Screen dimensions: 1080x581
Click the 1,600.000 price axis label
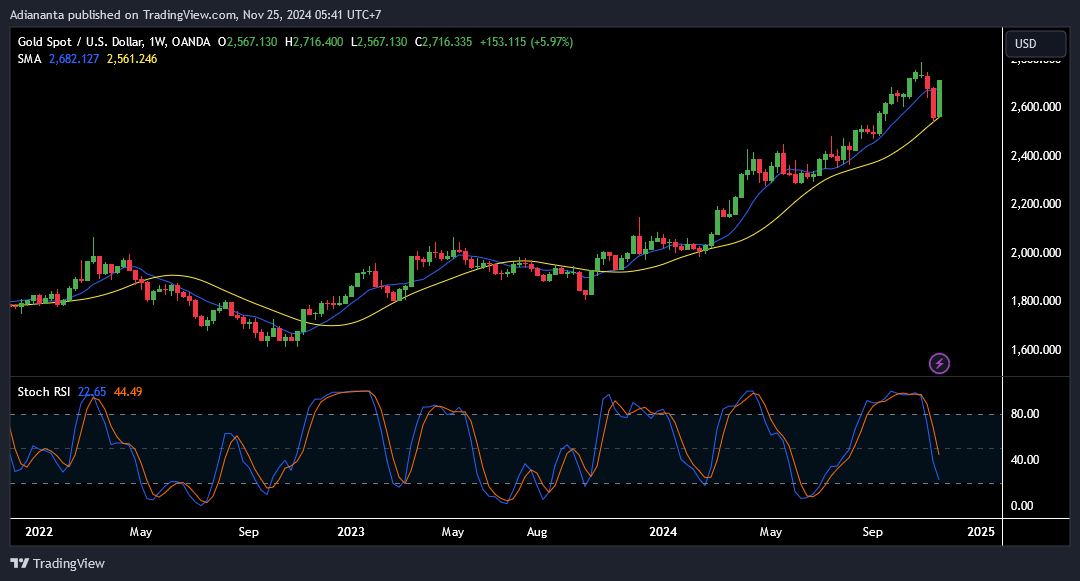(1036, 350)
